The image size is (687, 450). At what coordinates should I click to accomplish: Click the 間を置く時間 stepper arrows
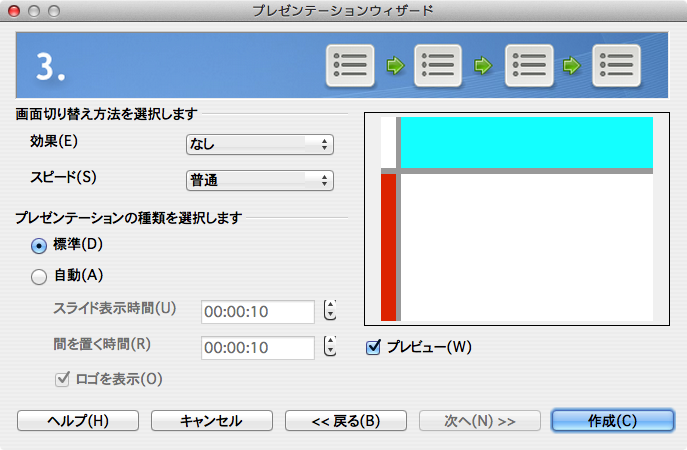331,347
